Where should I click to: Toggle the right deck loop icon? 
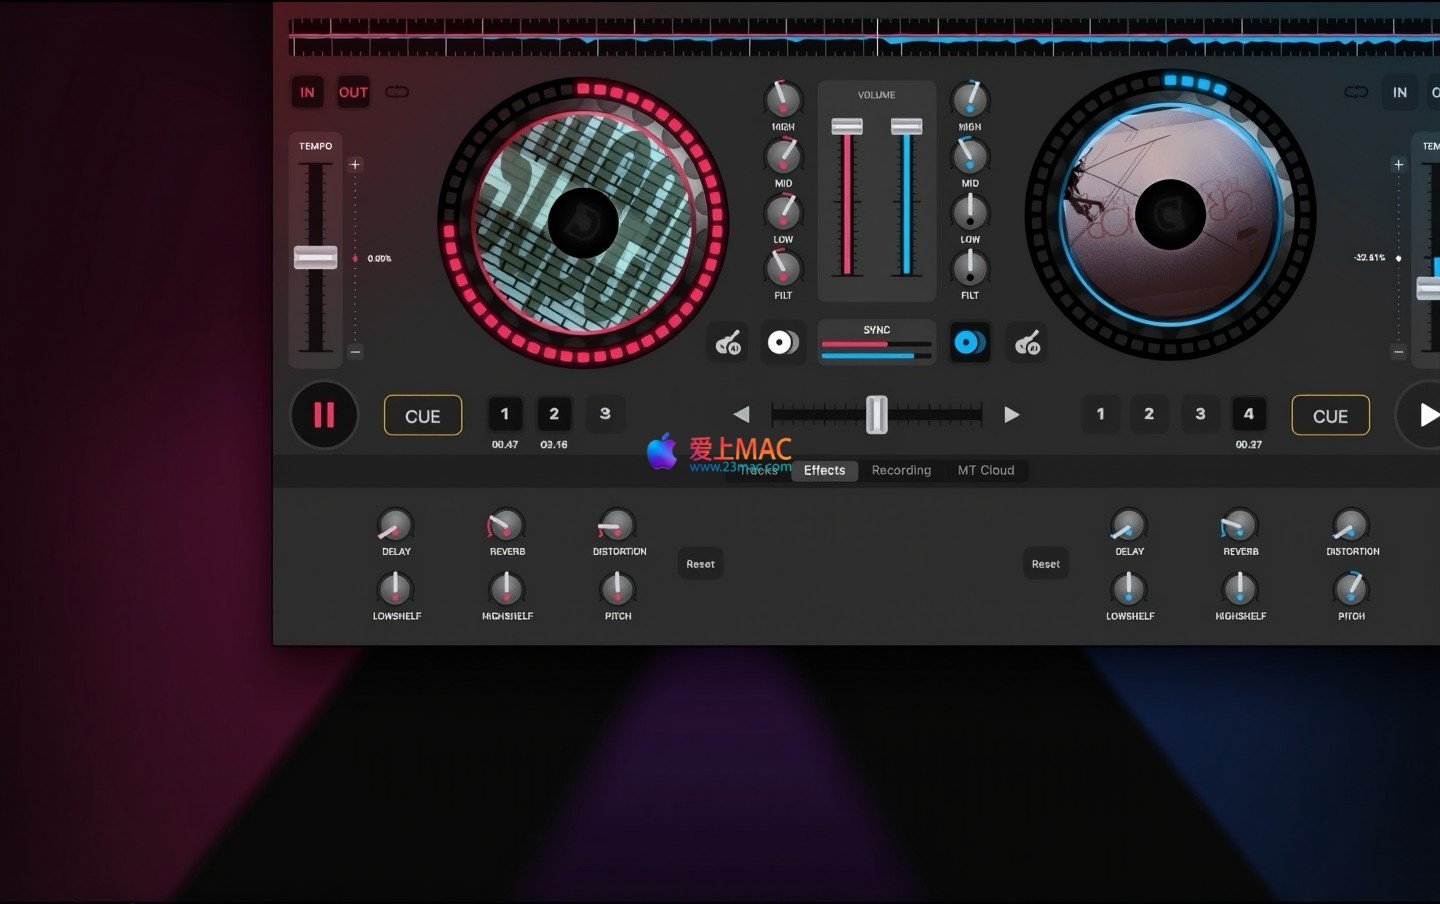1355,92
